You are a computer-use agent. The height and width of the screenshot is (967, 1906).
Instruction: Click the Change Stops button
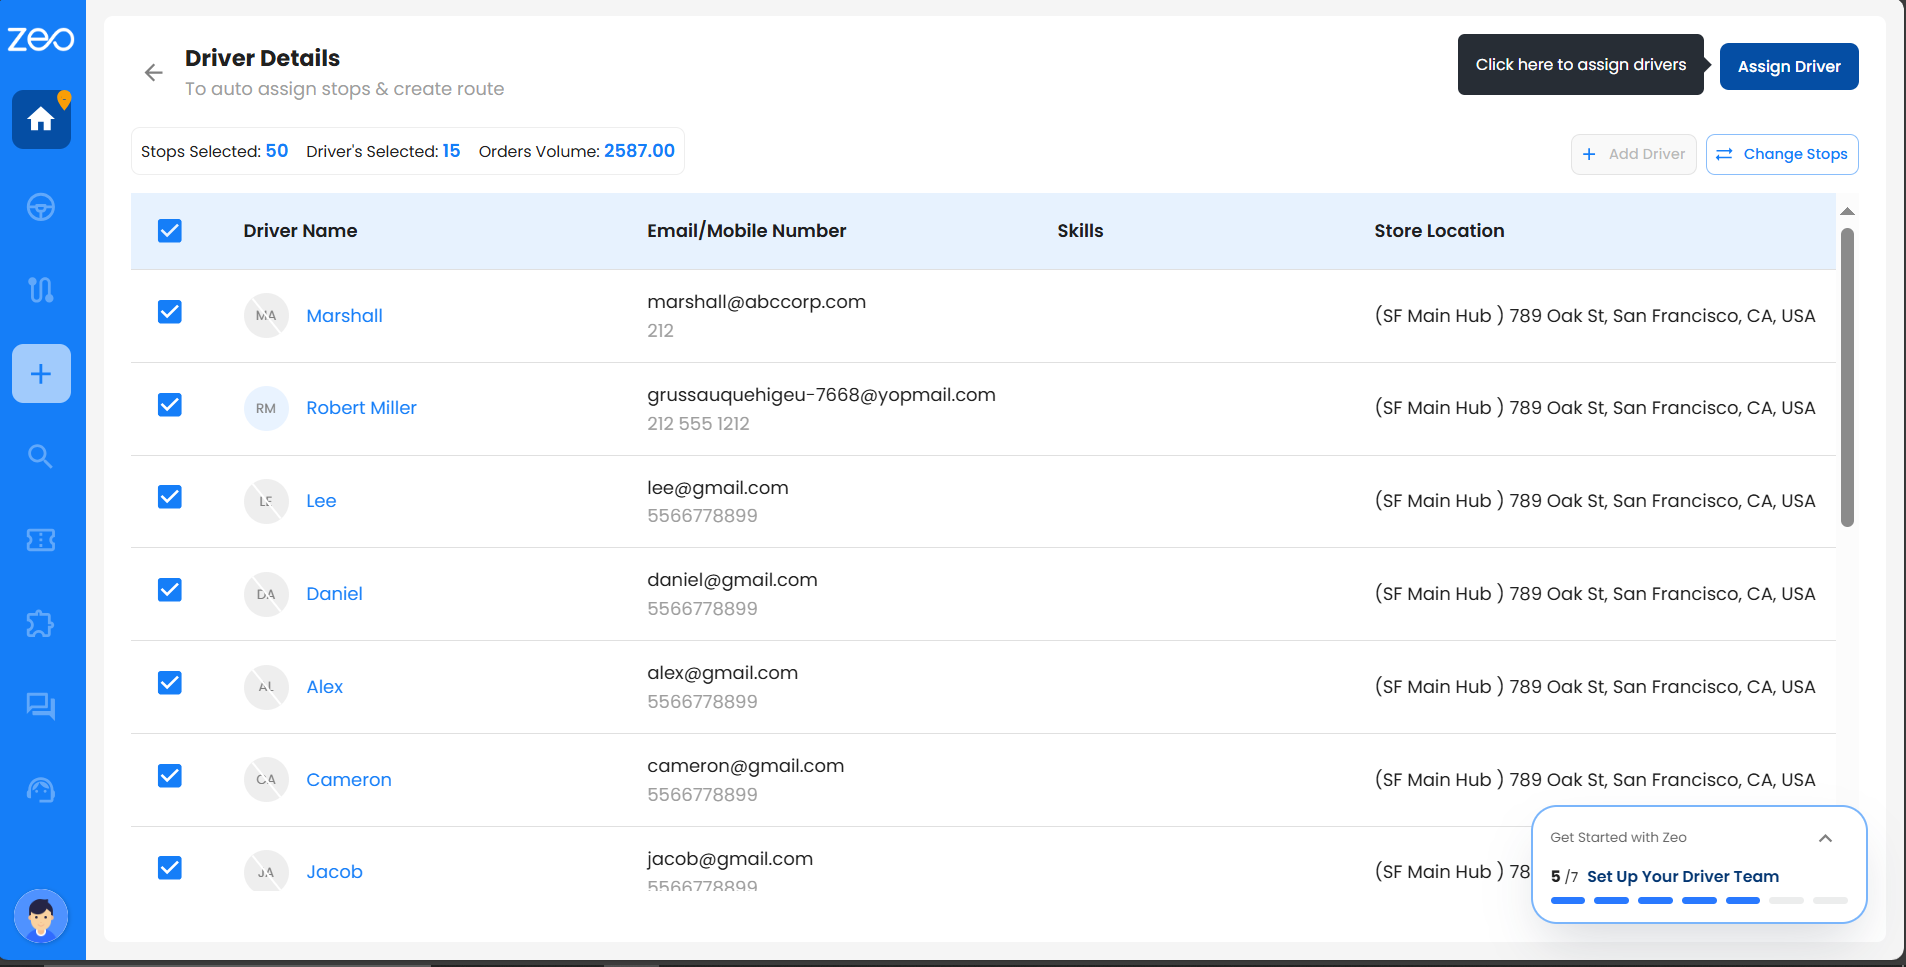click(x=1781, y=154)
